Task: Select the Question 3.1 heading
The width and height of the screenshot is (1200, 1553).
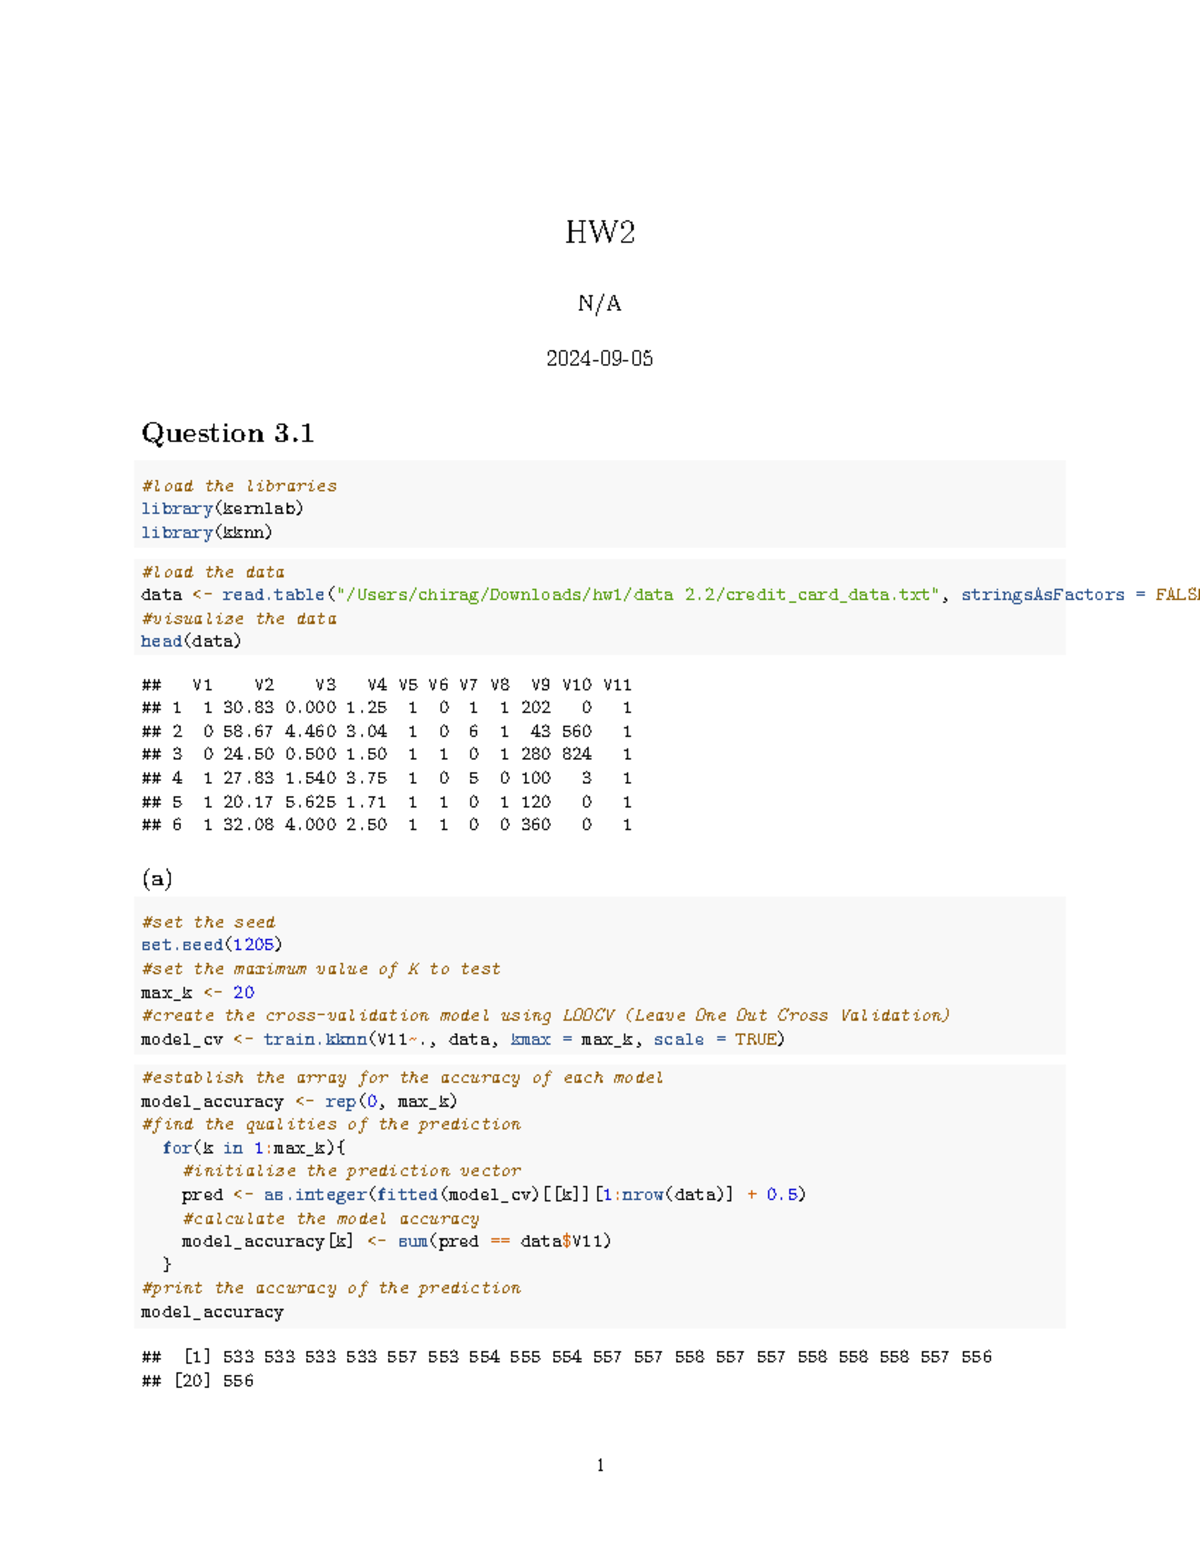Action: click(x=229, y=434)
